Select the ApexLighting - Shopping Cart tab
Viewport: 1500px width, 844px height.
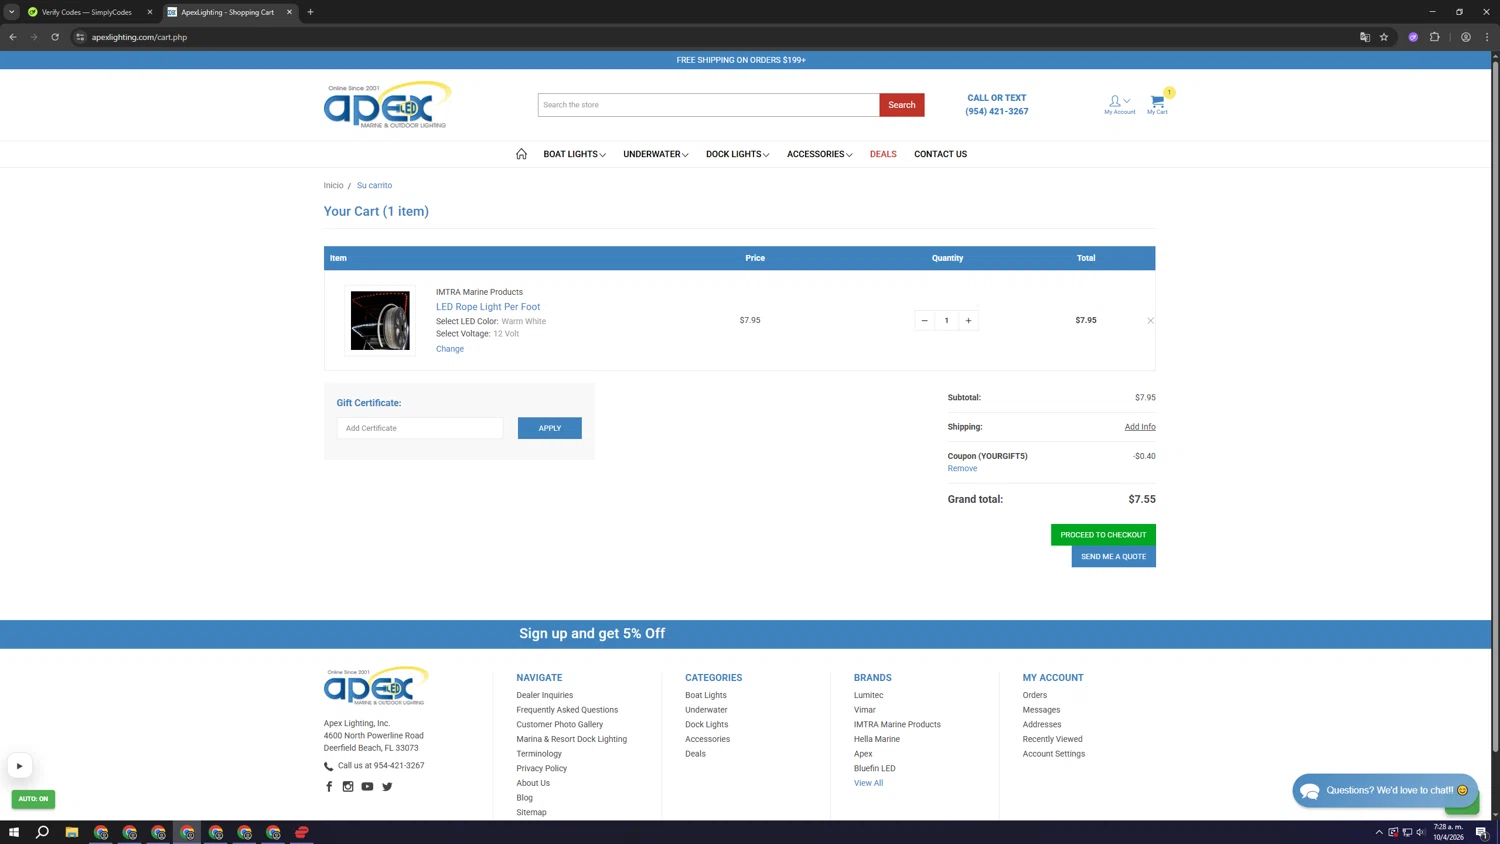tap(227, 12)
